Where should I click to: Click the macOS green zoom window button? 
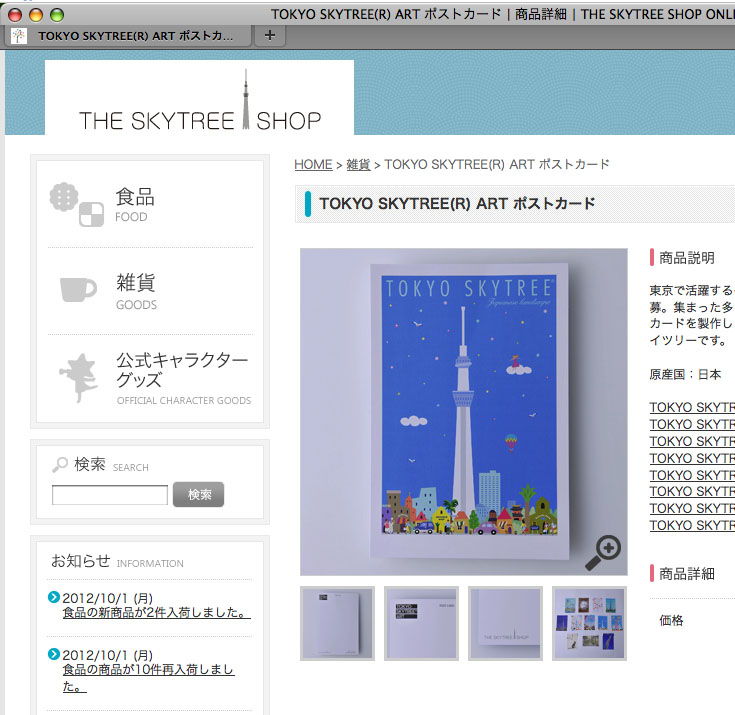click(57, 15)
